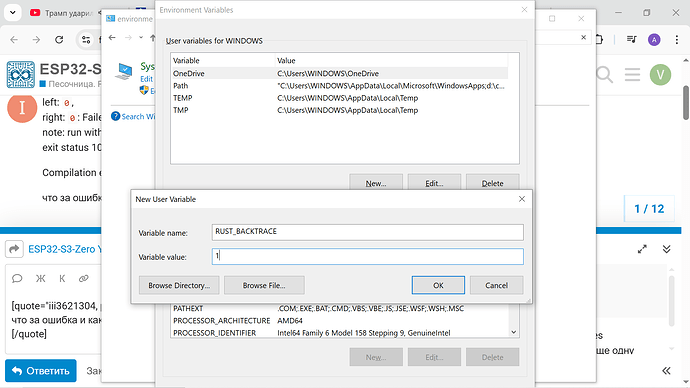Select PROCESSOR_ARCHITECTURE system variable row
The height and width of the screenshot is (388, 690).
(x=339, y=321)
